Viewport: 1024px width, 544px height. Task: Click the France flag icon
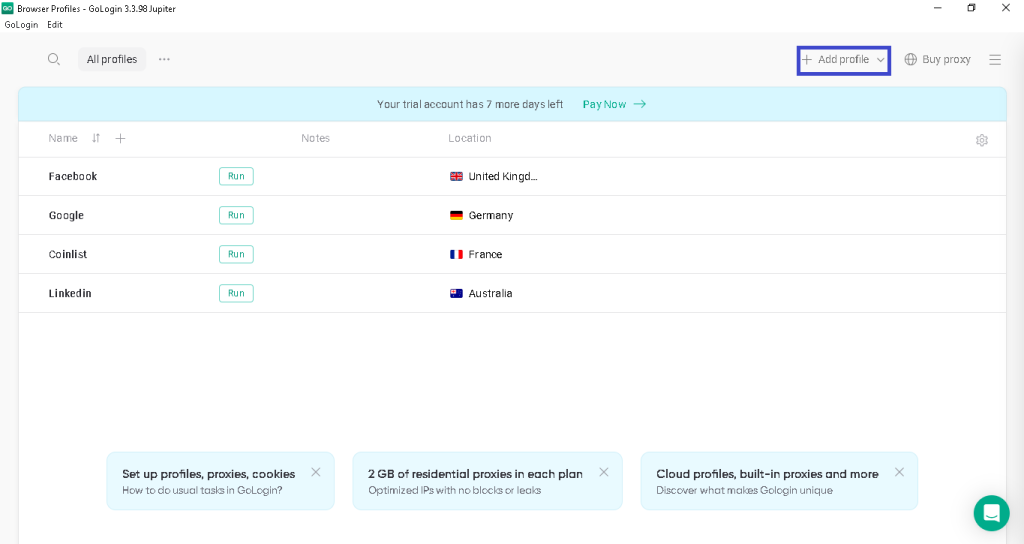click(456, 255)
